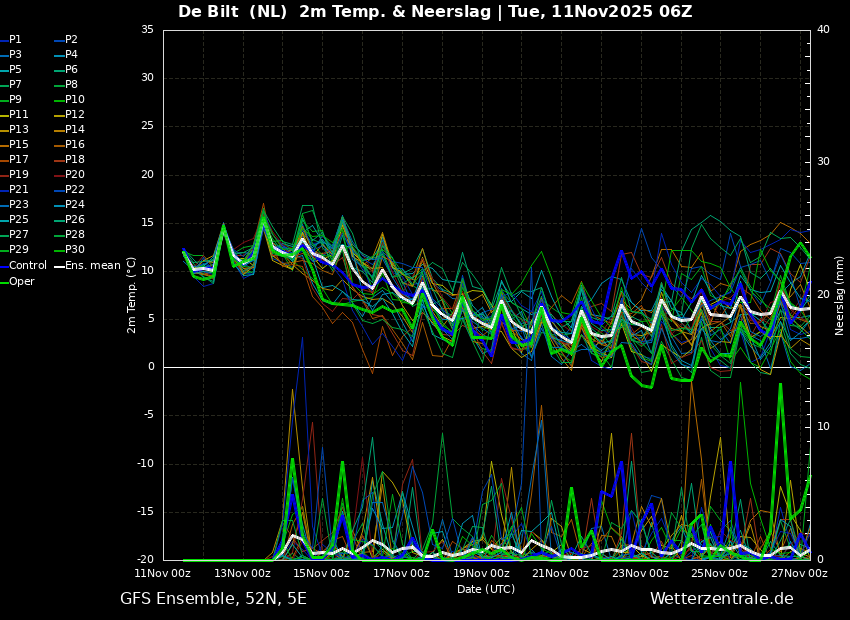Screen dimensions: 850x620
Task: Click the Oper legend entry
Action: [17, 281]
